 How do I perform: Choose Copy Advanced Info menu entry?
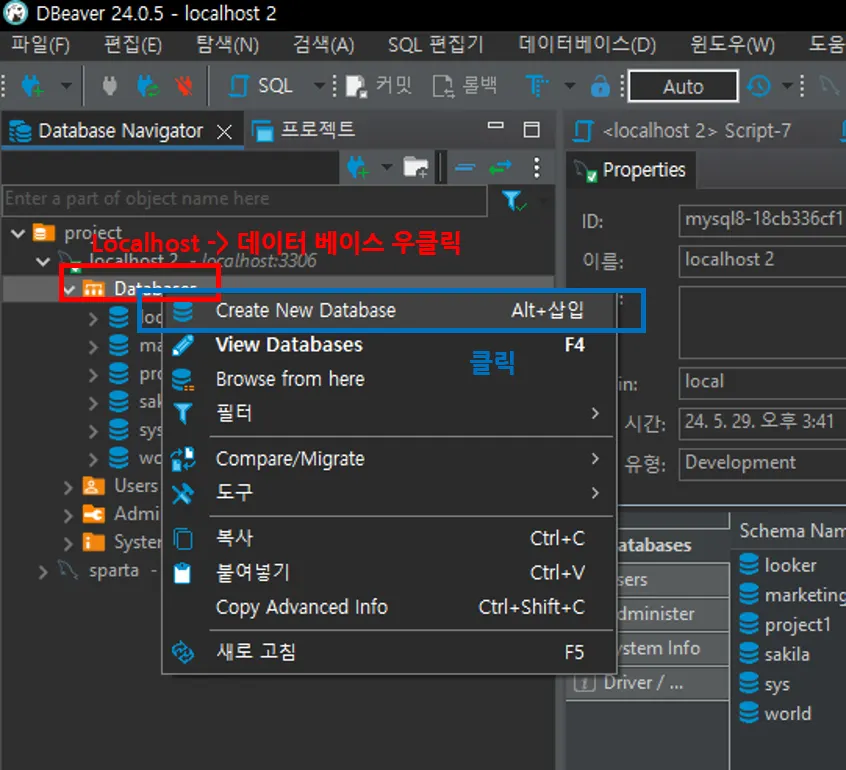click(x=389, y=607)
